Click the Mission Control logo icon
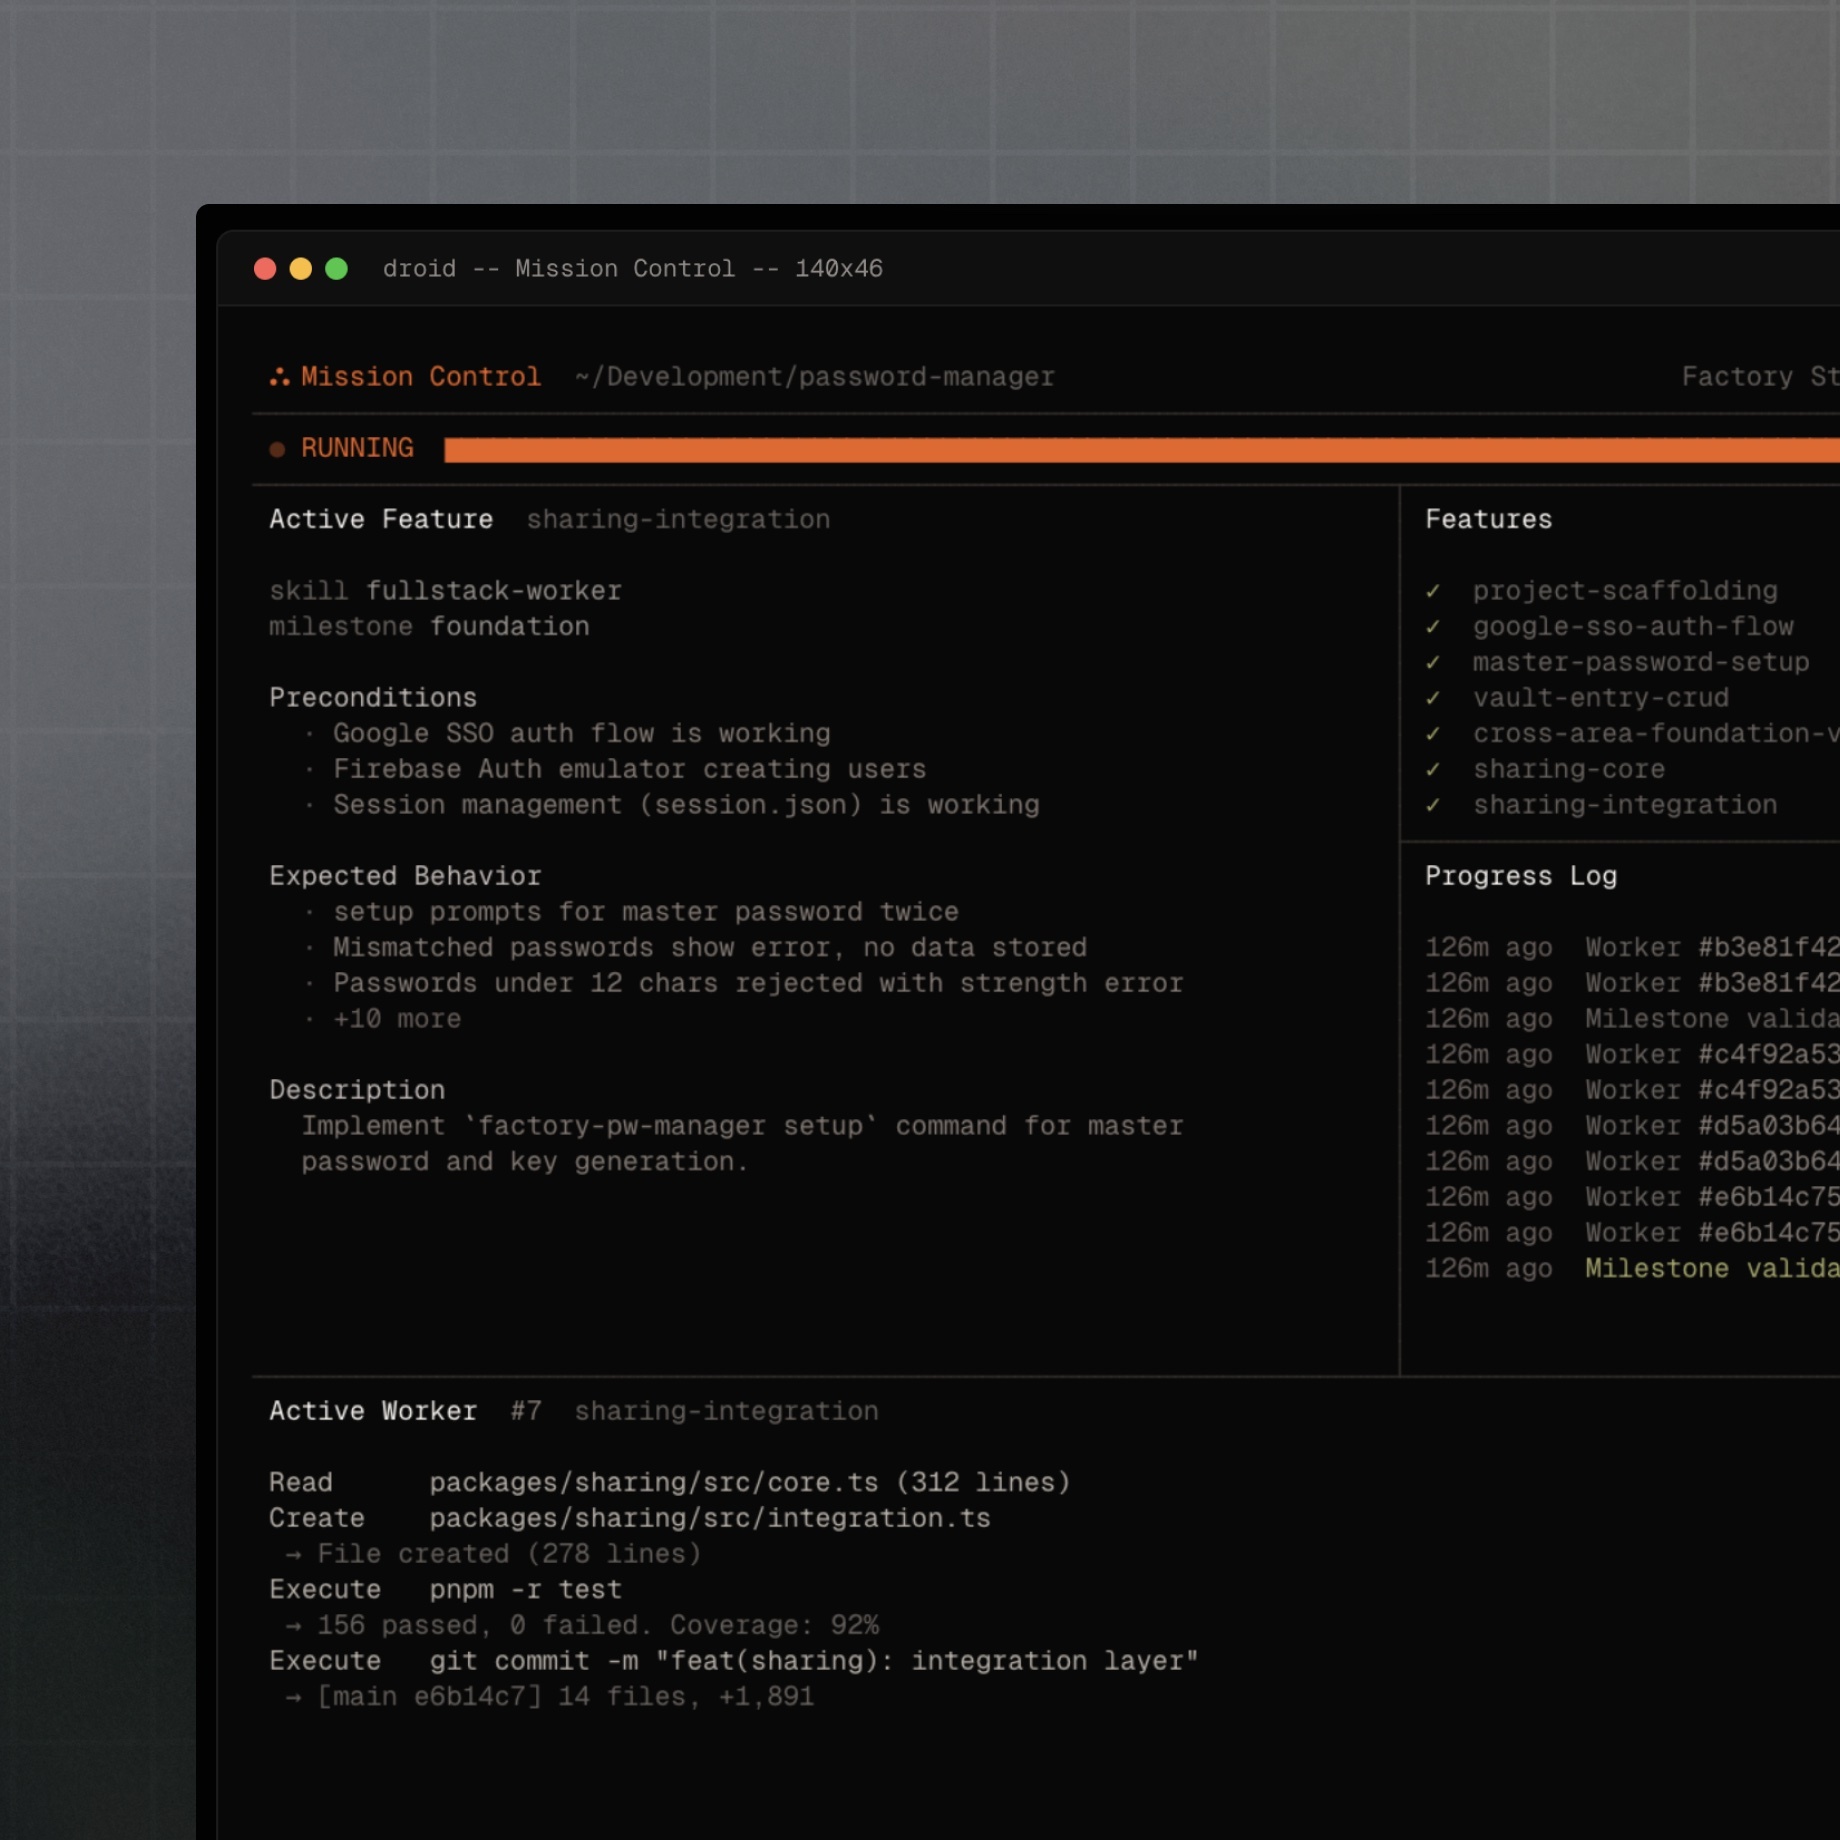 tap(279, 377)
